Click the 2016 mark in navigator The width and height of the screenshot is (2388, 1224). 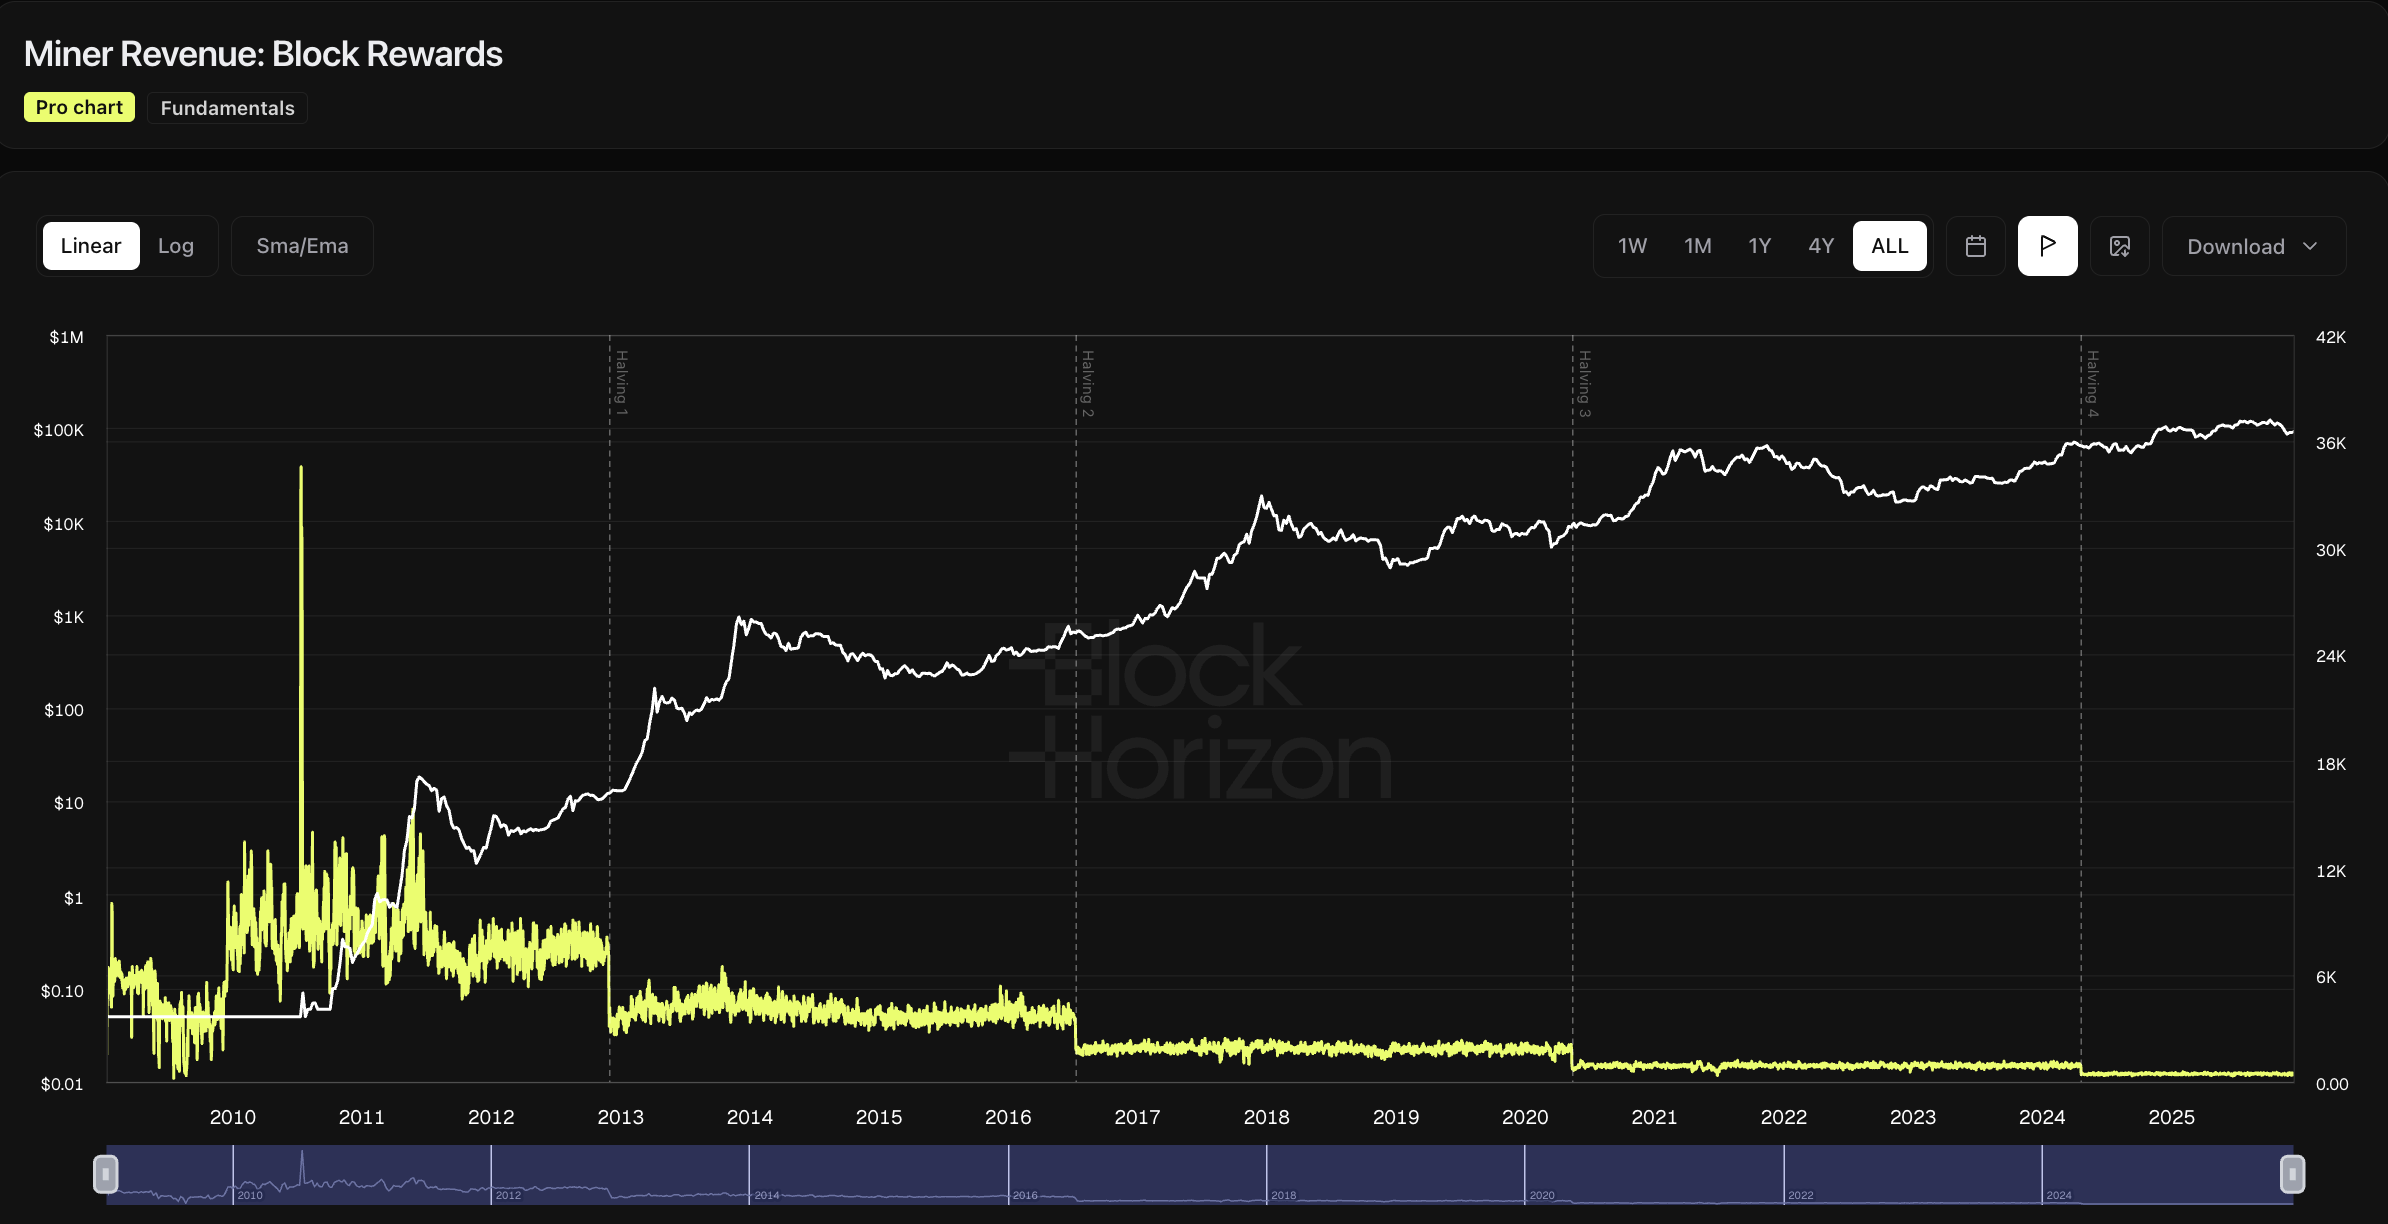tap(1024, 1195)
